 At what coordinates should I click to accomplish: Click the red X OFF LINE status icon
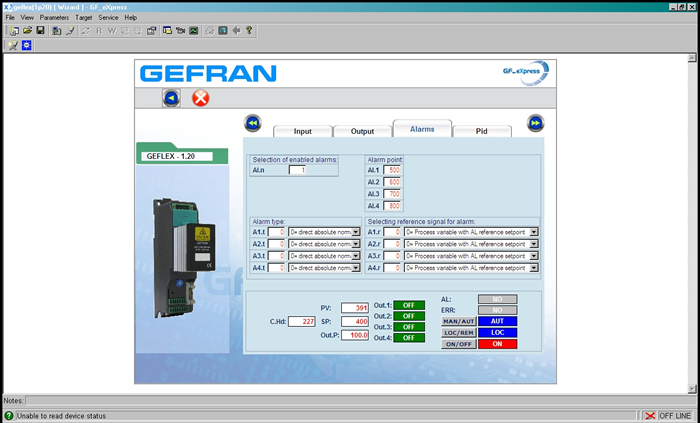coord(650,416)
